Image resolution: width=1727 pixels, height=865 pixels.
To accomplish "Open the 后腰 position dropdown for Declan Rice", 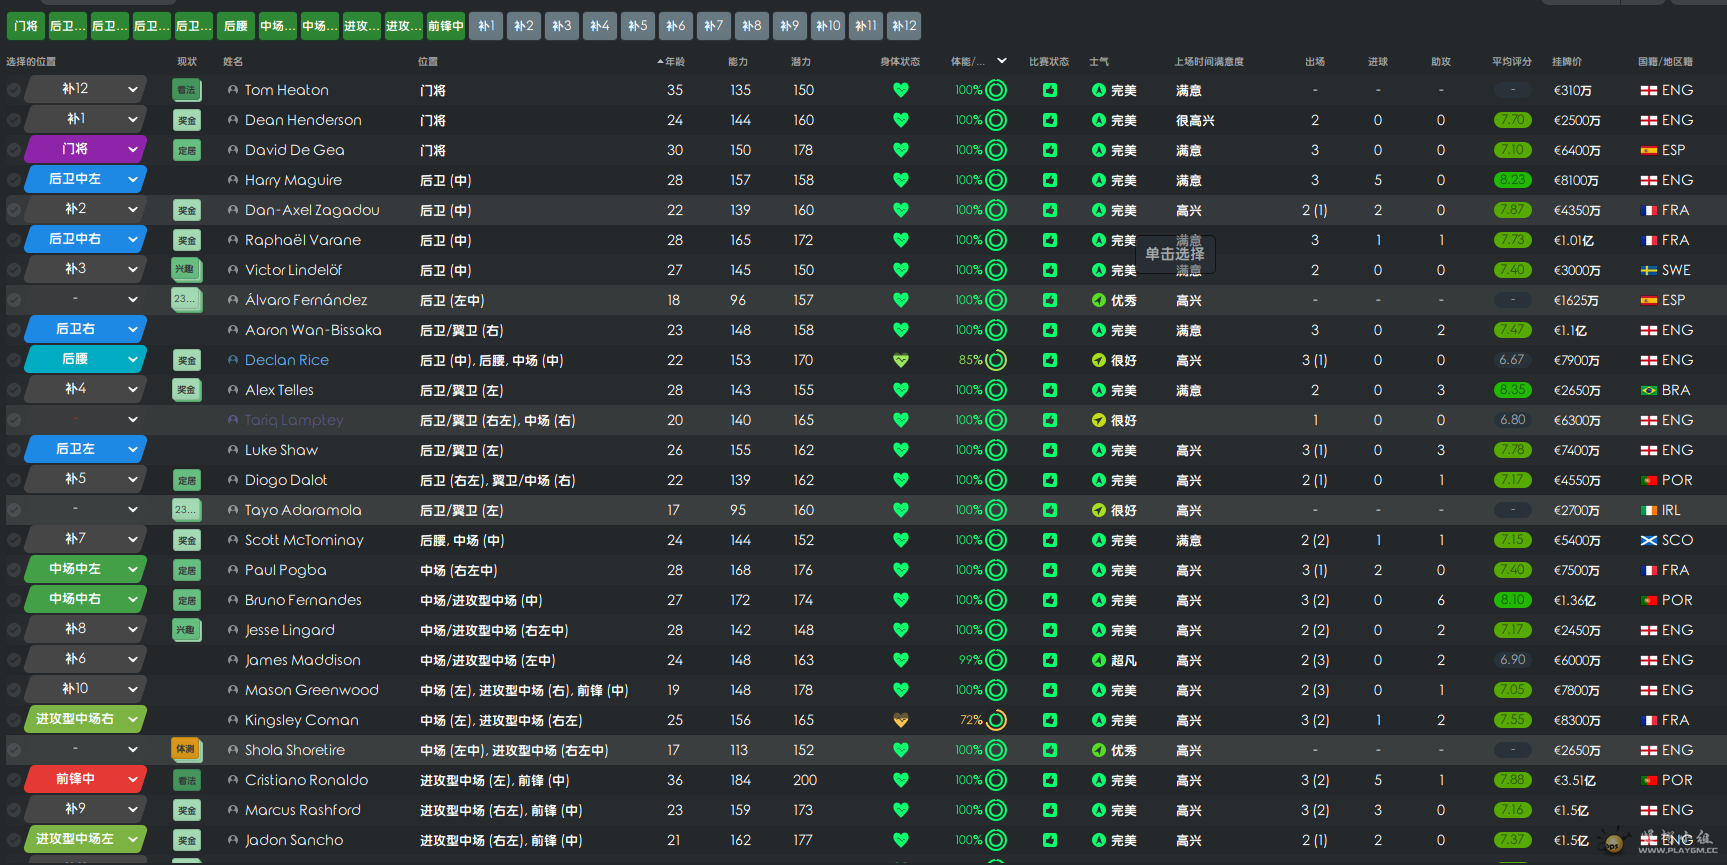I will tap(86, 359).
